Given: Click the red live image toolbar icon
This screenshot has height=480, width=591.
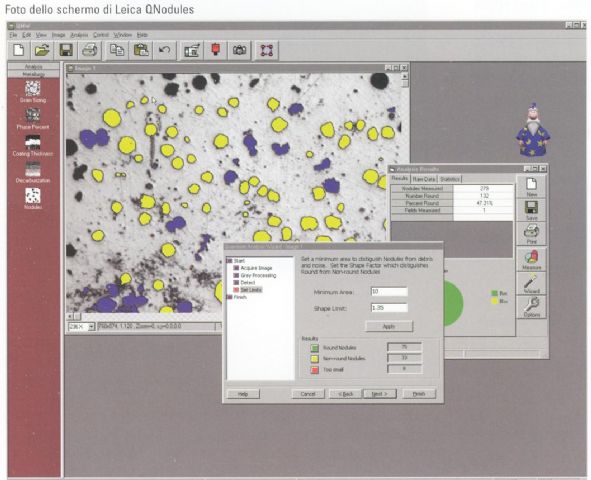Looking at the screenshot, I should (215, 50).
